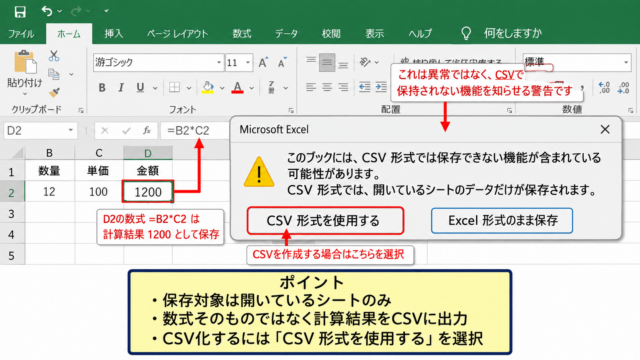The width and height of the screenshot is (640, 360).
Task: Click cell C2 containing 100
Action: click(x=98, y=191)
